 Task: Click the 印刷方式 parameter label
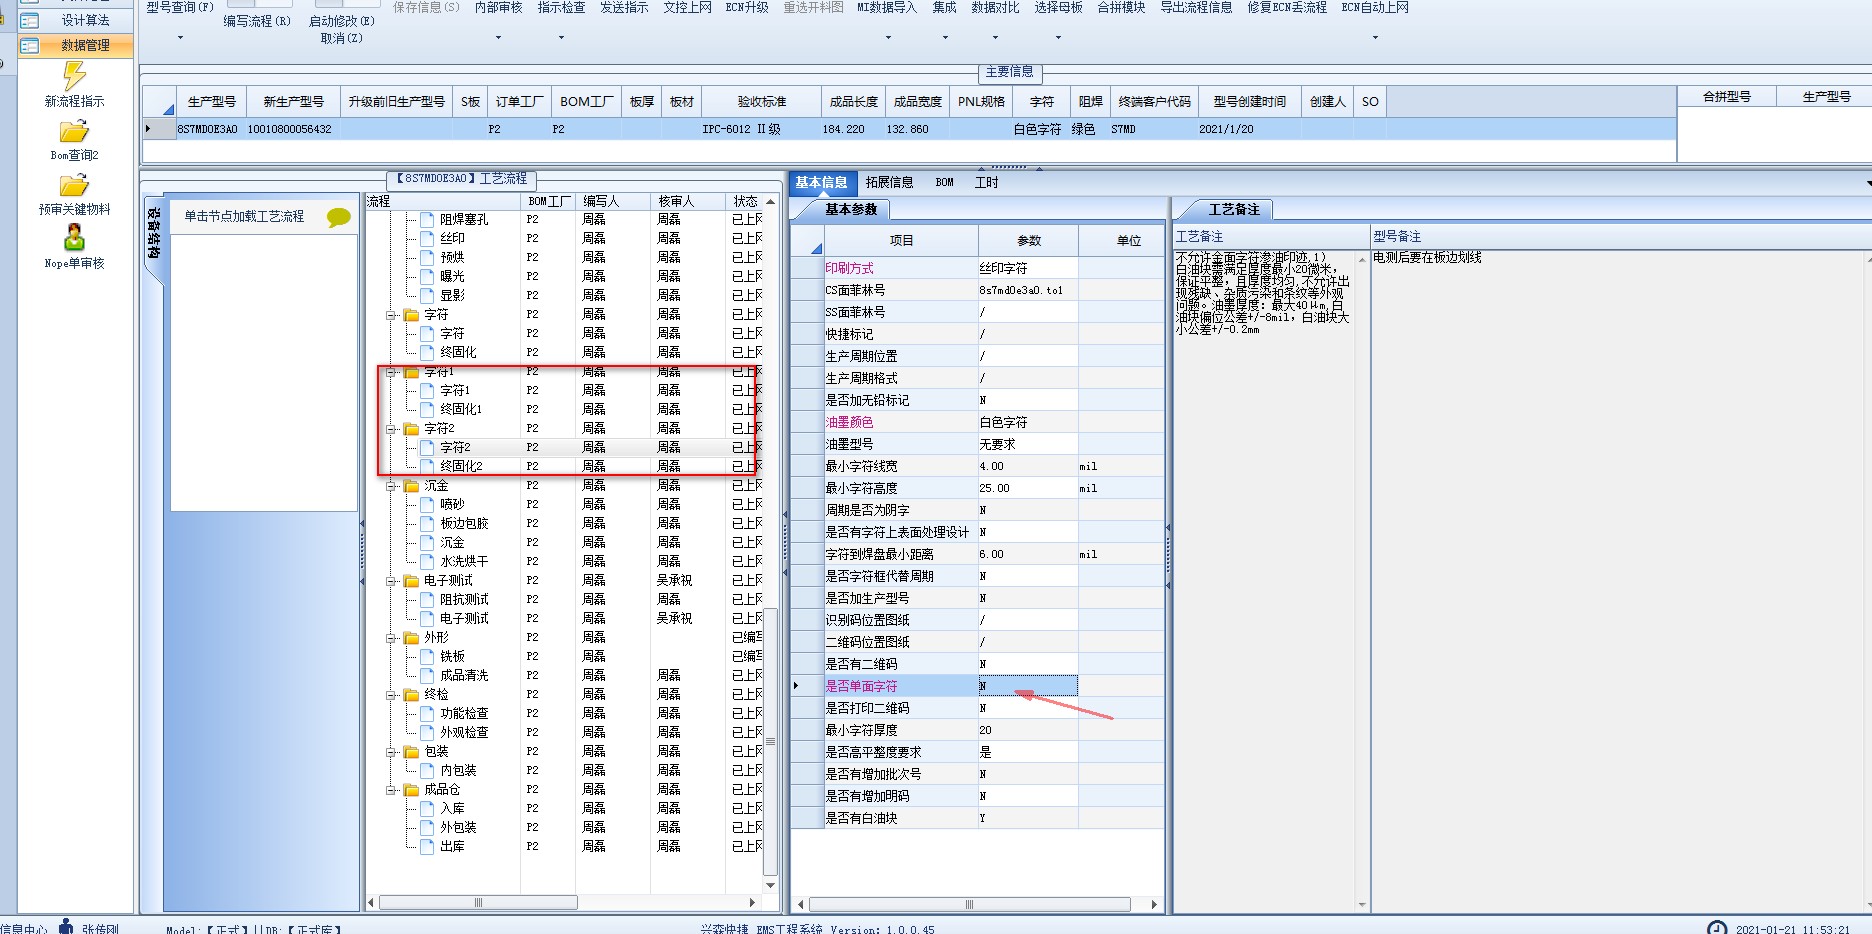[x=849, y=268]
